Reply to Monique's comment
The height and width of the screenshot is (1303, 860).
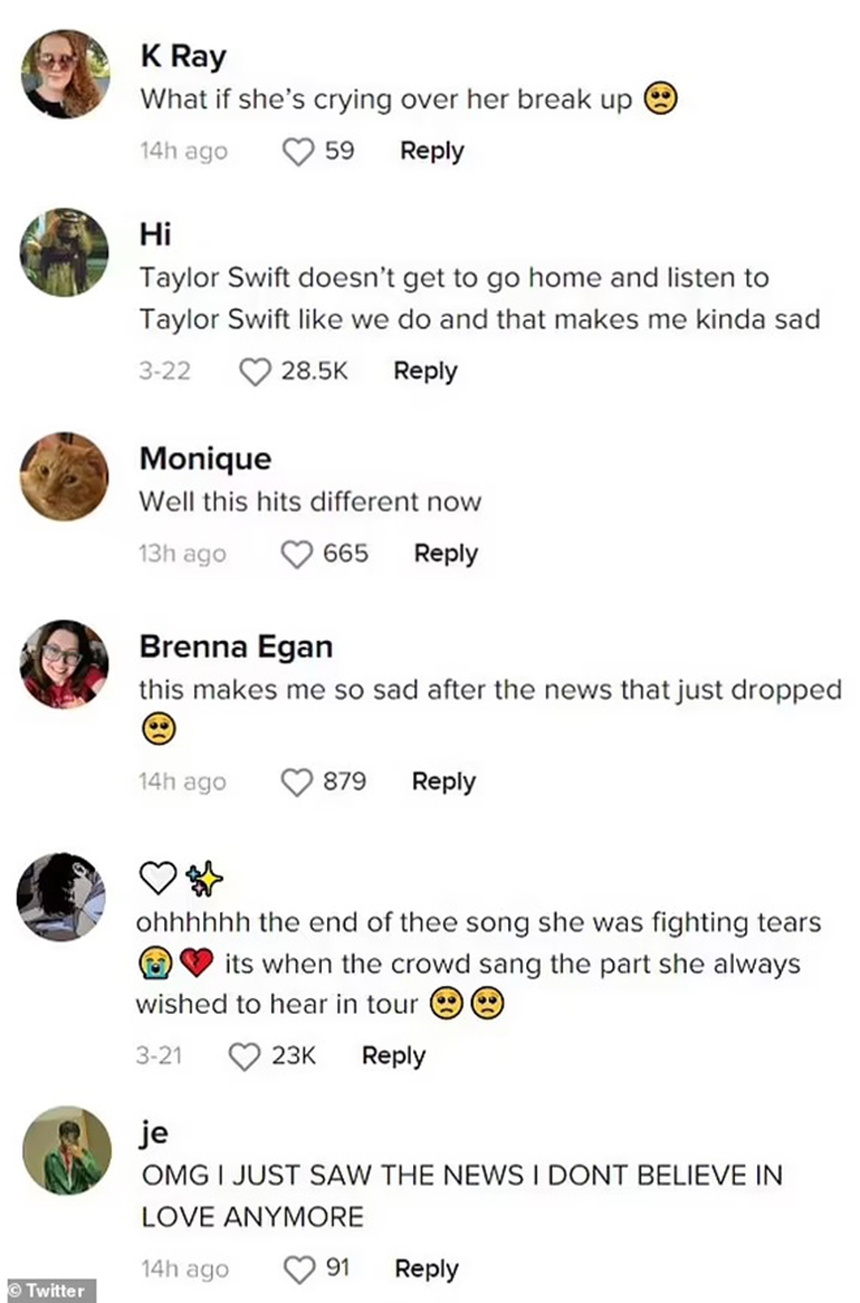444,553
